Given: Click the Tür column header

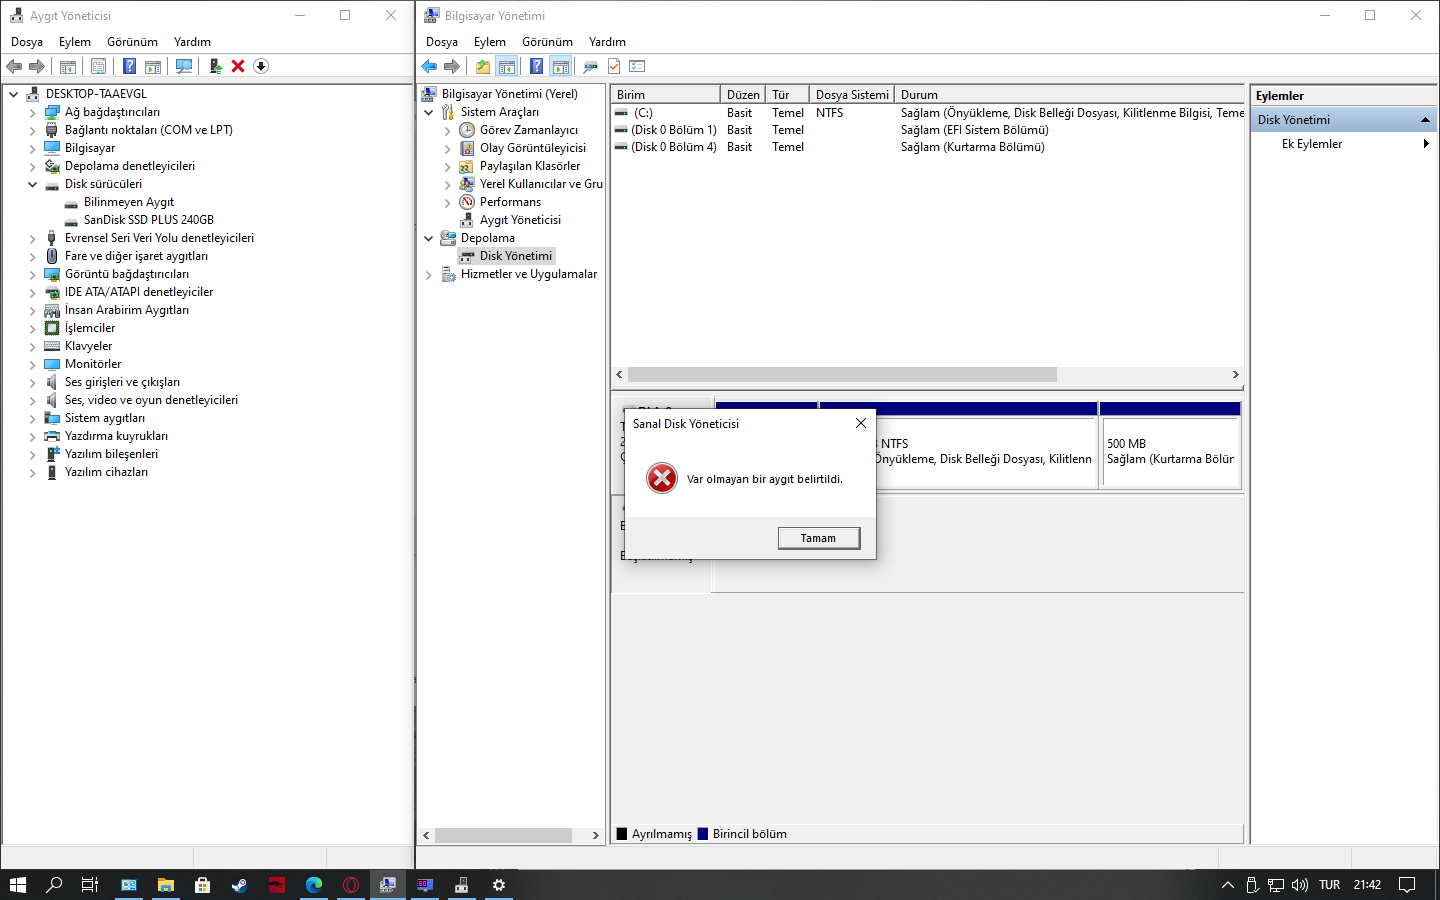Looking at the screenshot, I should coord(788,95).
